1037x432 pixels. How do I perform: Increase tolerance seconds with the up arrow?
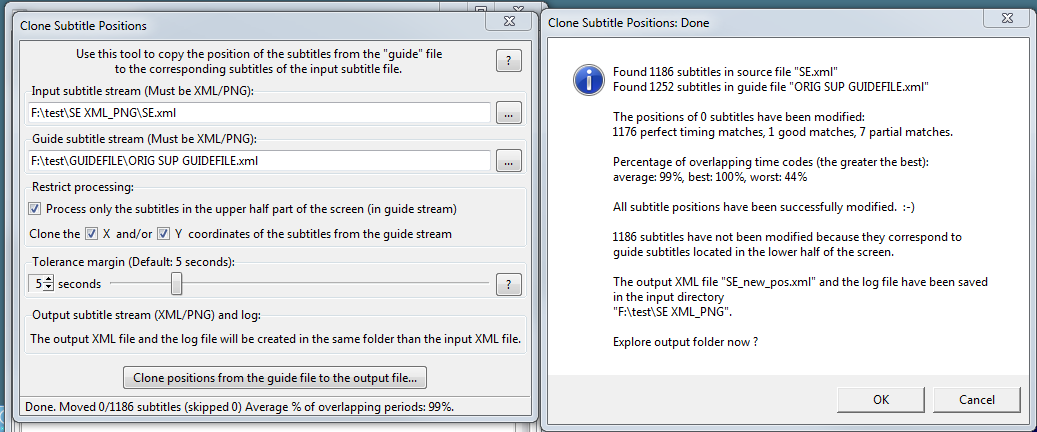(49, 280)
